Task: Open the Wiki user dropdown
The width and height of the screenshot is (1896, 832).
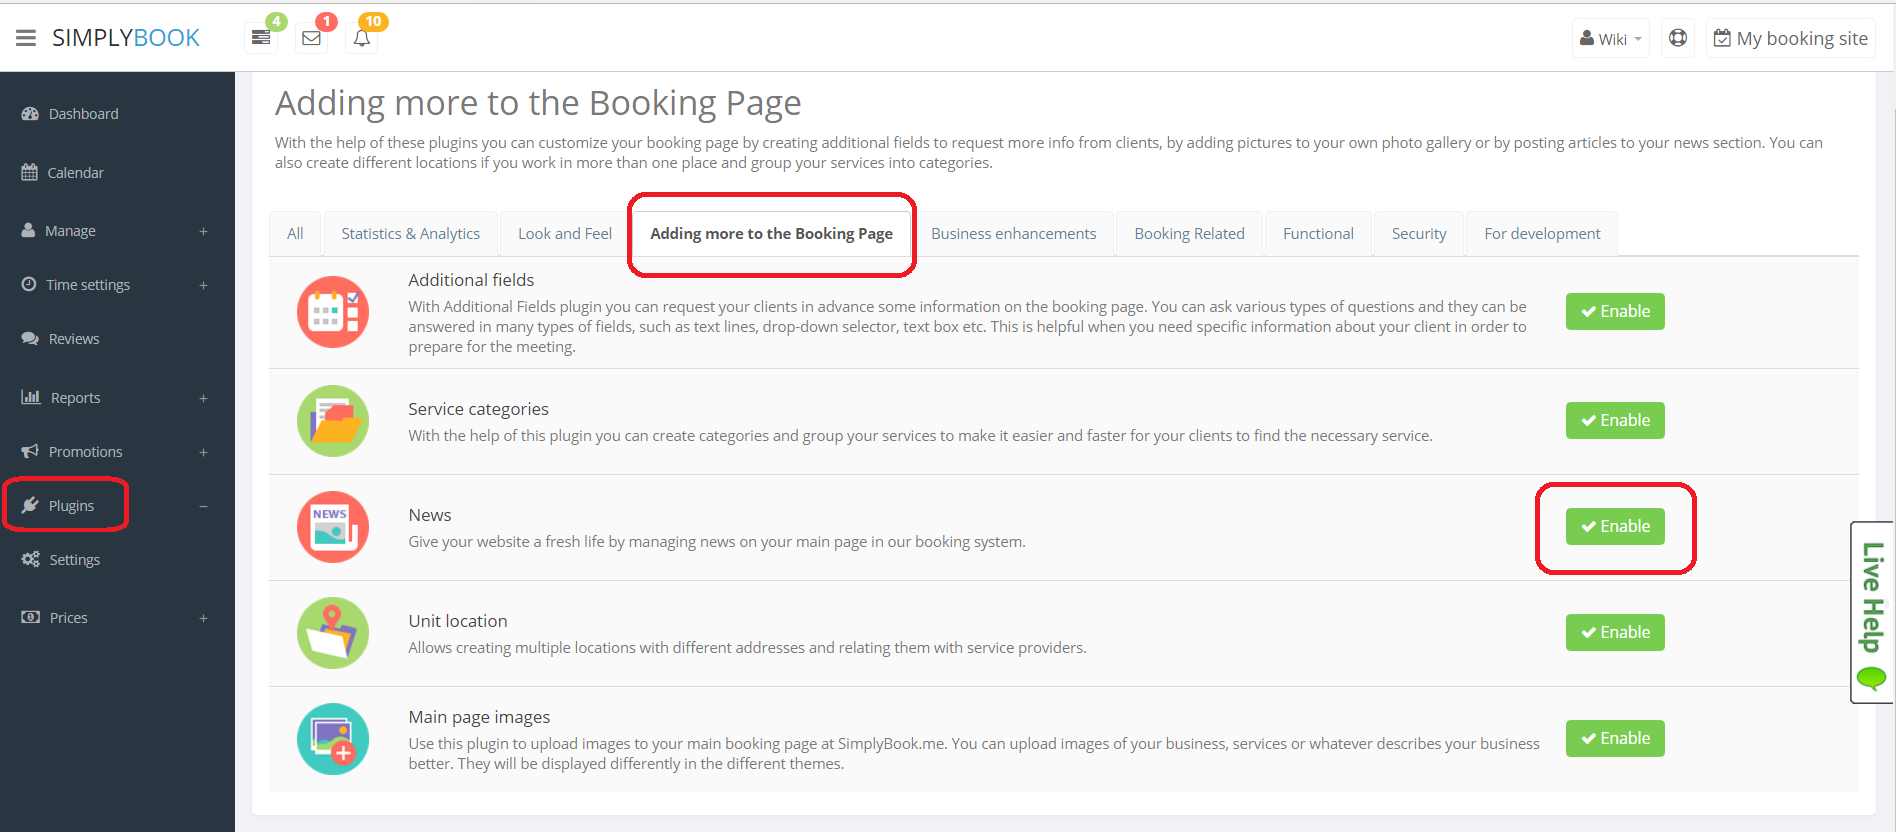Action: 1610,39
